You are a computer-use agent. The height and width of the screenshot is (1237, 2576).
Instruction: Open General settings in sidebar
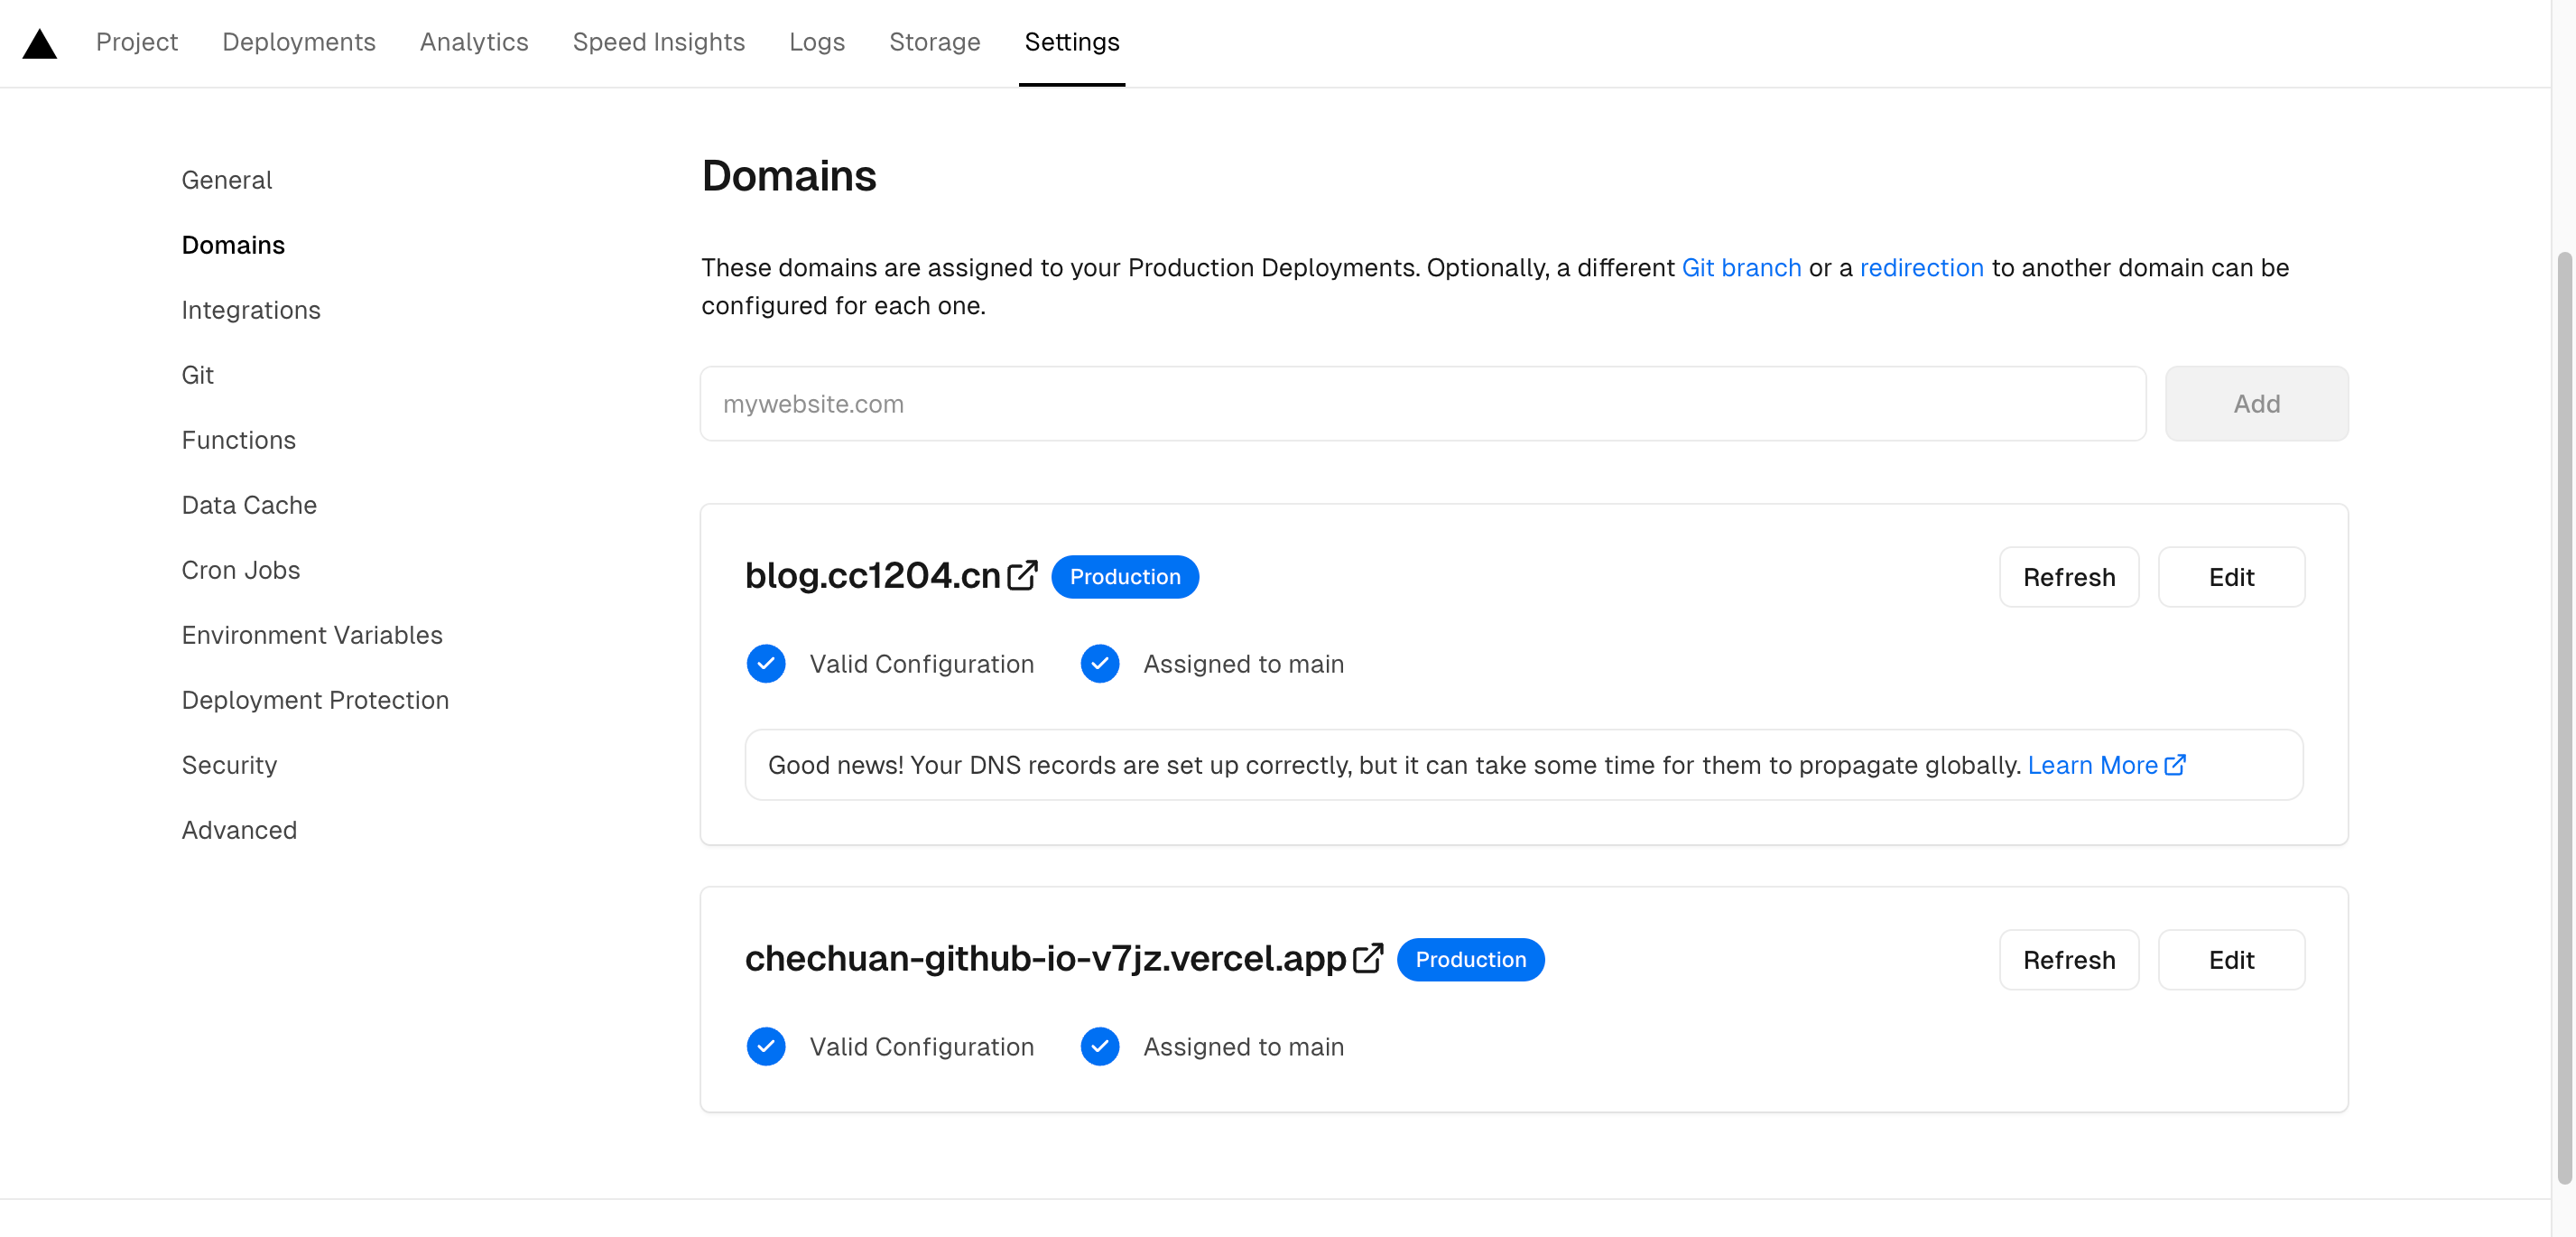click(x=227, y=180)
